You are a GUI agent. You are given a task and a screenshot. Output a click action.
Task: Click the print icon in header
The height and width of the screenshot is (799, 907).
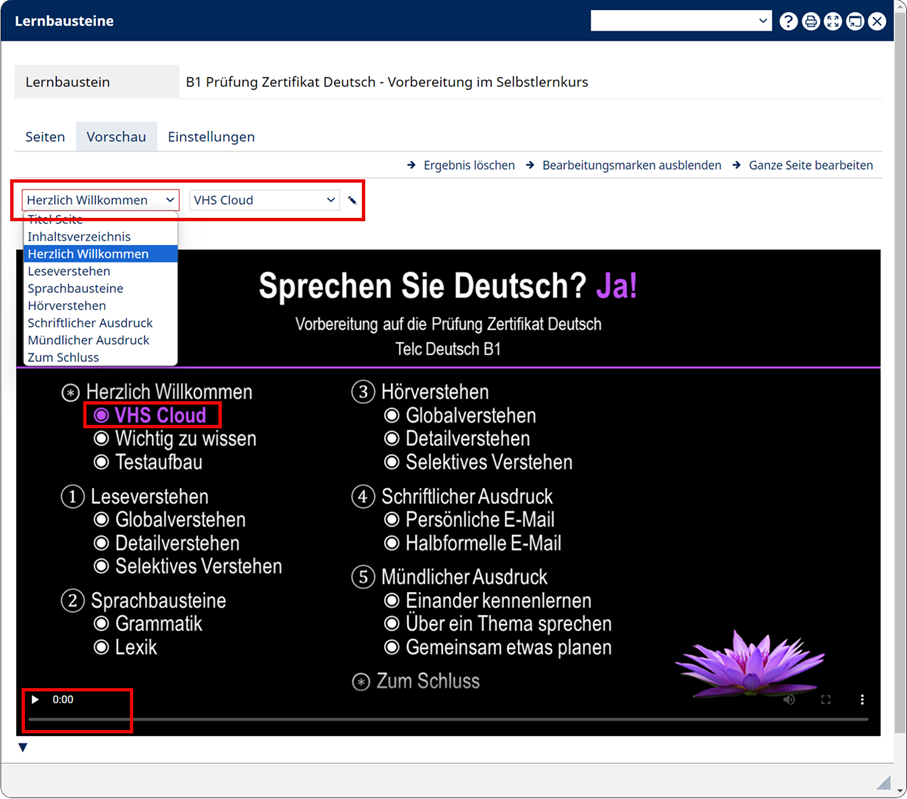pos(811,21)
